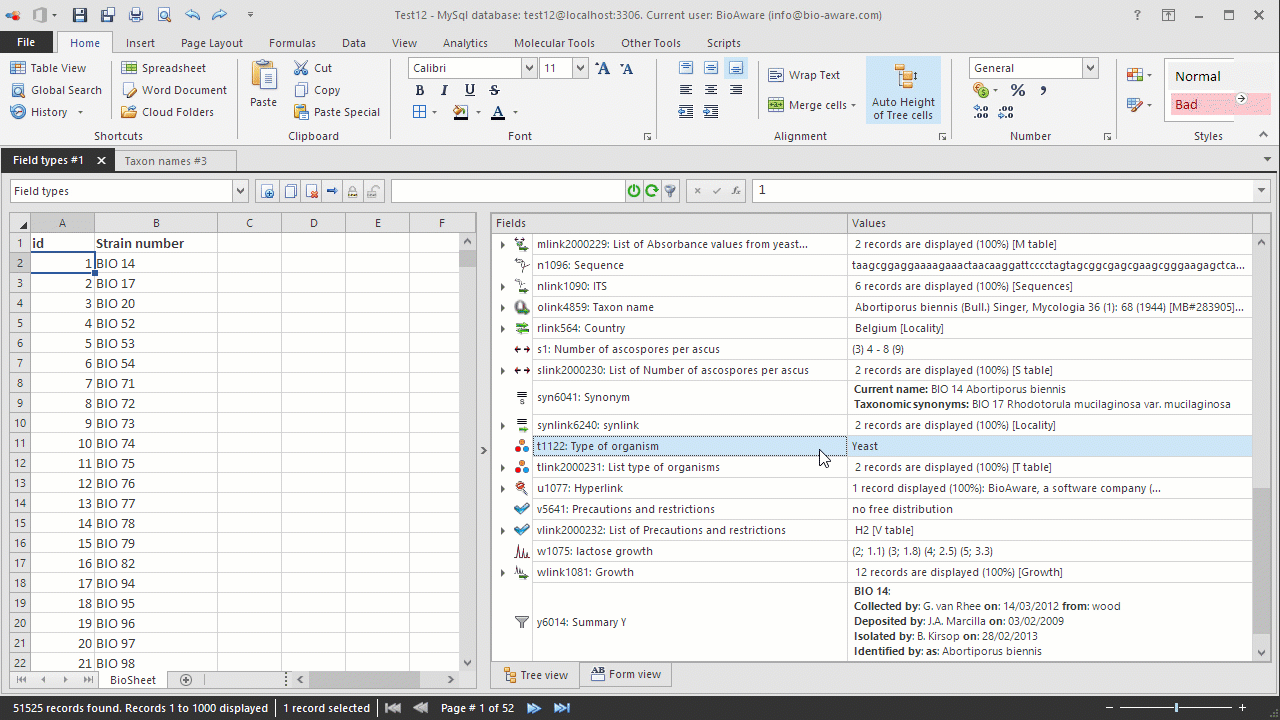Screen dimensions: 1280x720
Task: Increase font size with the grow A icon
Action: tap(602, 68)
